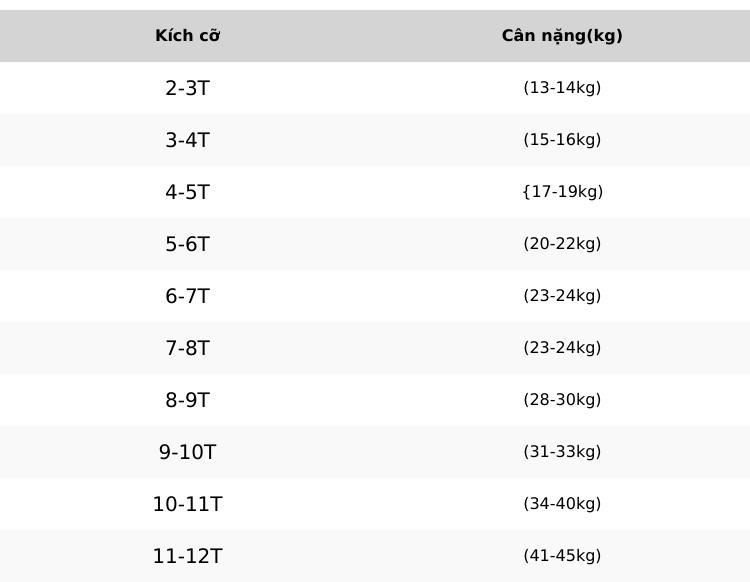Click the (20-22kg) weight cell
The image size is (750, 582).
click(x=562, y=243)
